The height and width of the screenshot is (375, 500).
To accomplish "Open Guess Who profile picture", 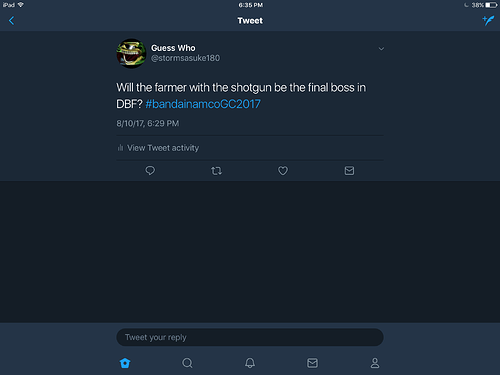I will click(x=131, y=53).
